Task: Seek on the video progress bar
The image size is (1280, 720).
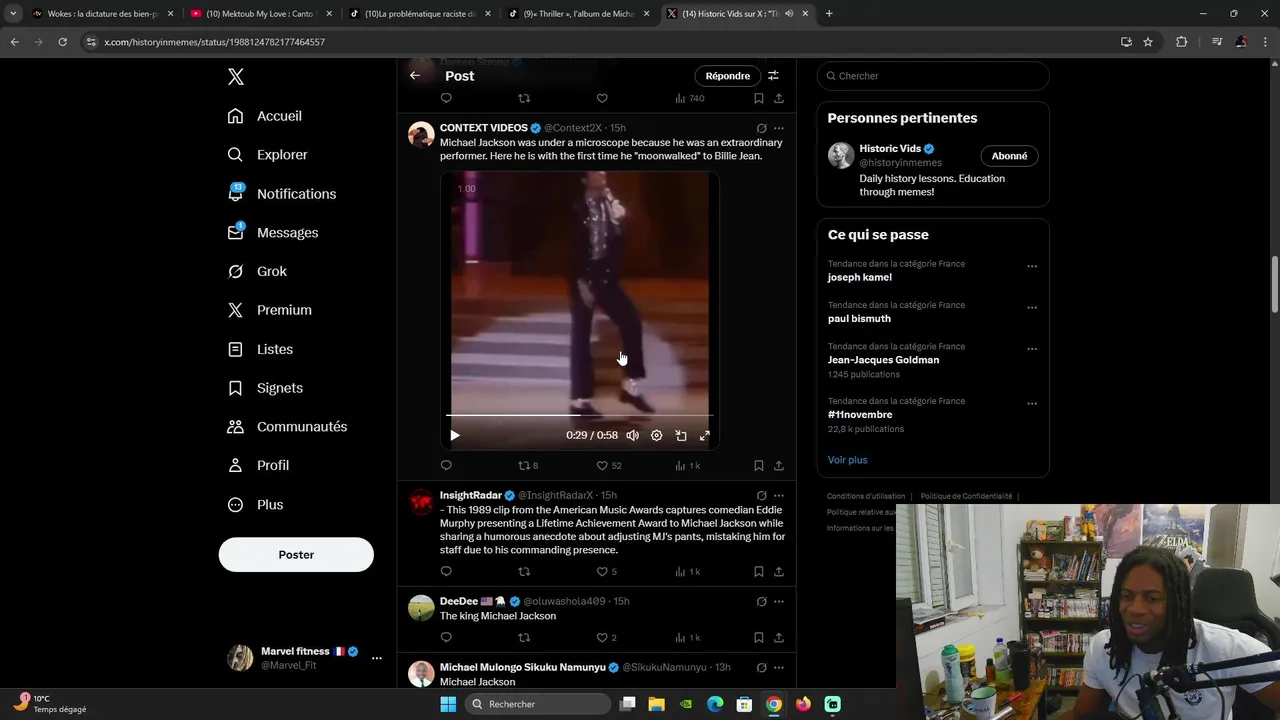Action: [579, 415]
